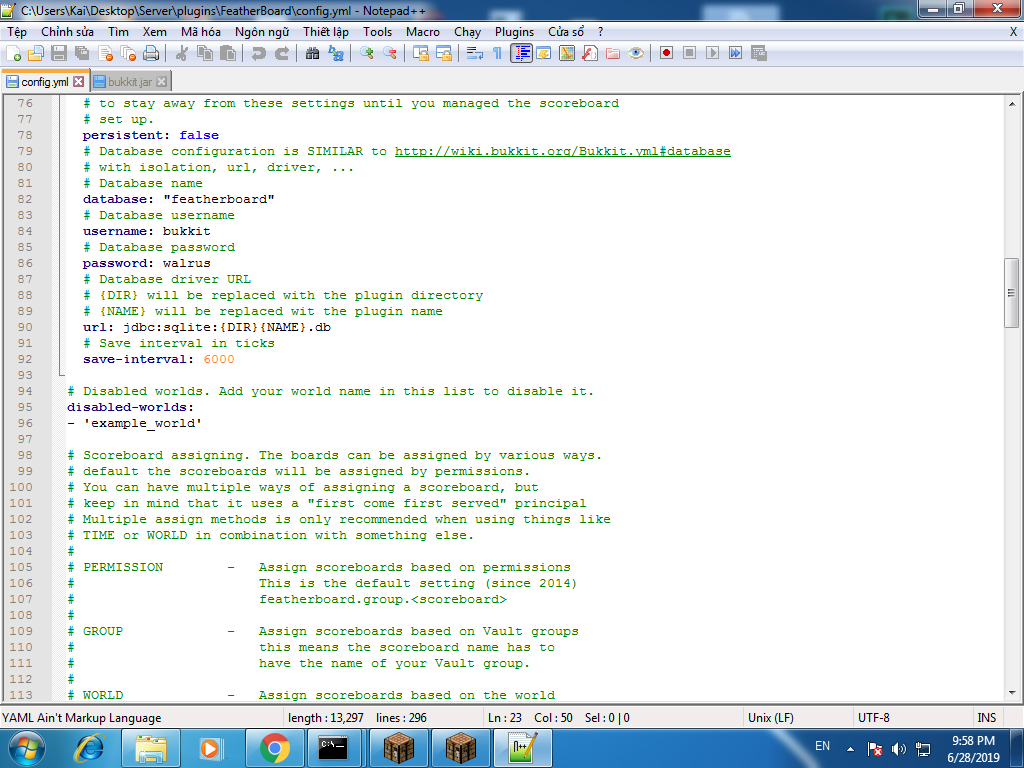Click Run macro multiple times icon
The width and height of the screenshot is (1024, 768).
point(735,54)
